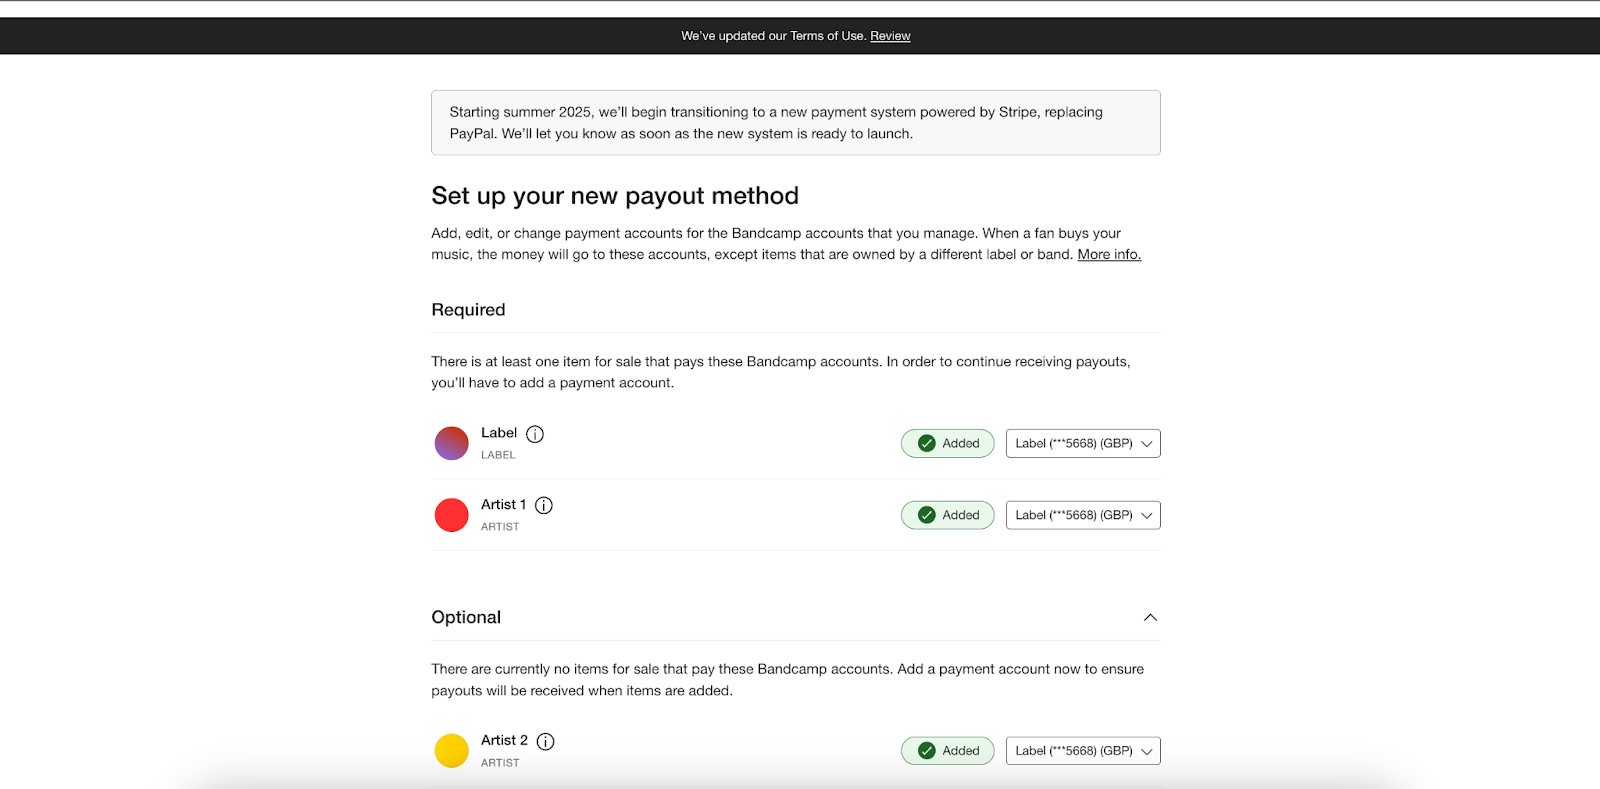
Task: Click the 'We've updated our Terms of Use' text
Action: point(773,36)
